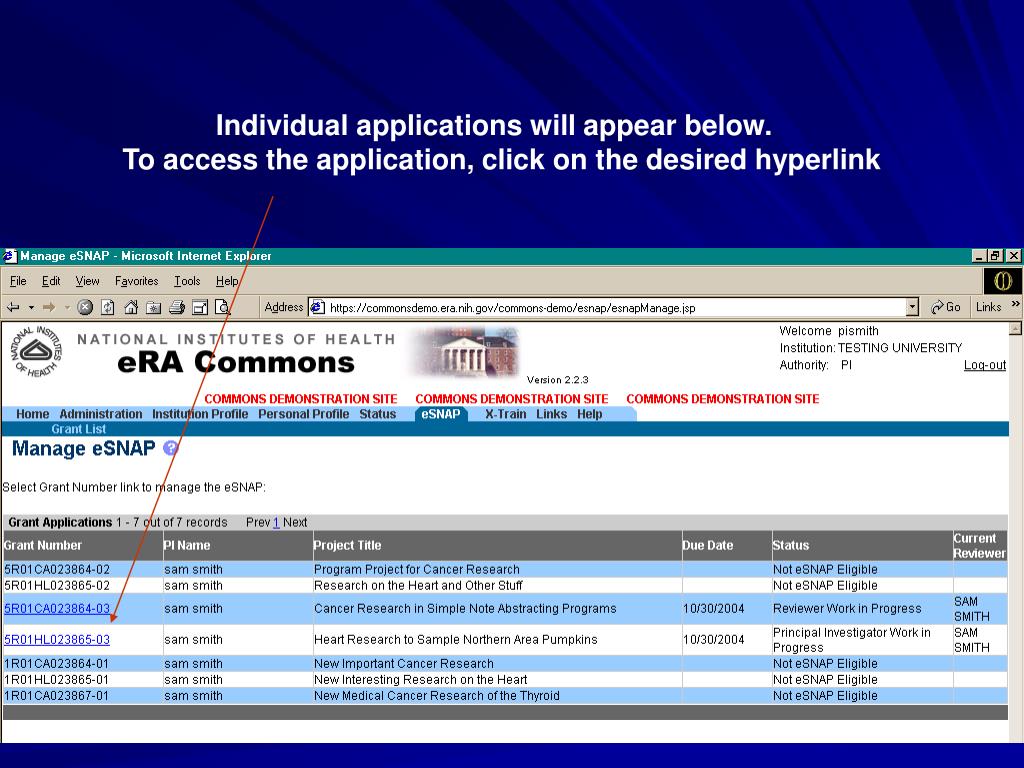Viewport: 1024px width, 768px height.
Task: Restore the Internet Explorer window
Action: point(995,256)
